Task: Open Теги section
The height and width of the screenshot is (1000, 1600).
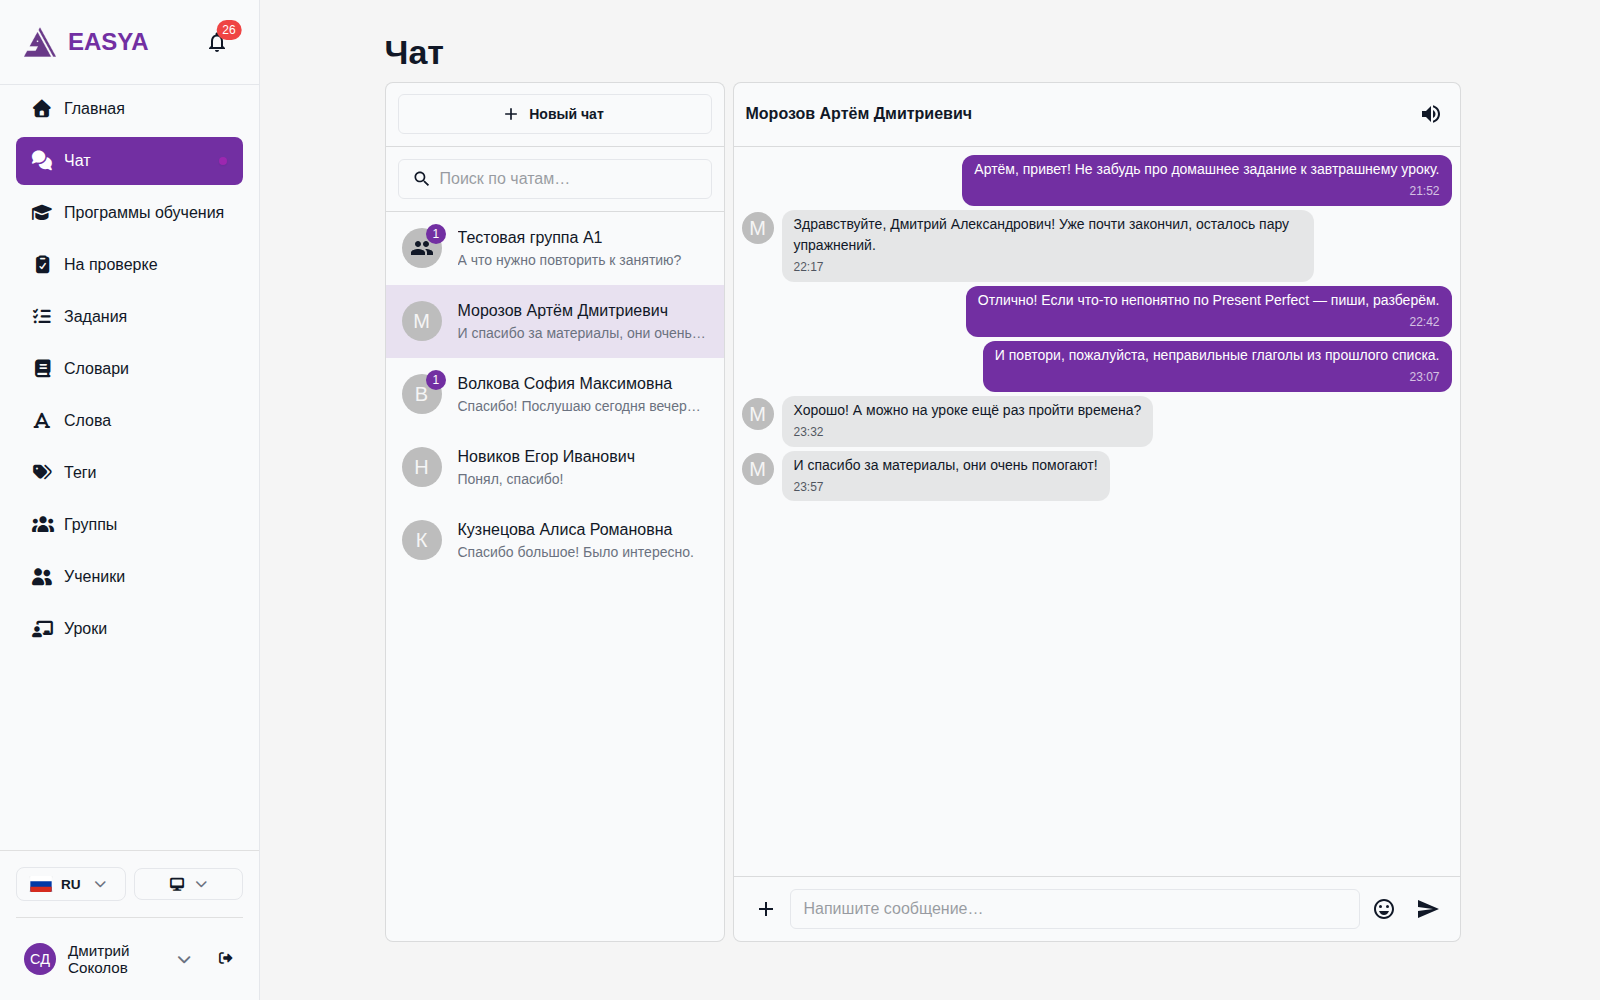Action: 129,473
